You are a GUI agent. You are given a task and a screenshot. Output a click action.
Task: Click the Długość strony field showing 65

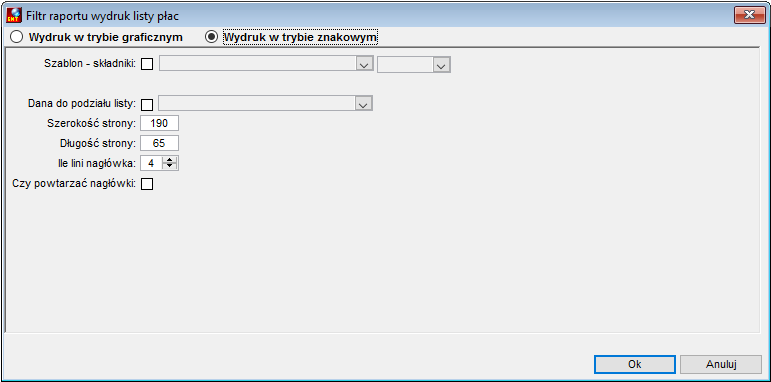[159, 143]
